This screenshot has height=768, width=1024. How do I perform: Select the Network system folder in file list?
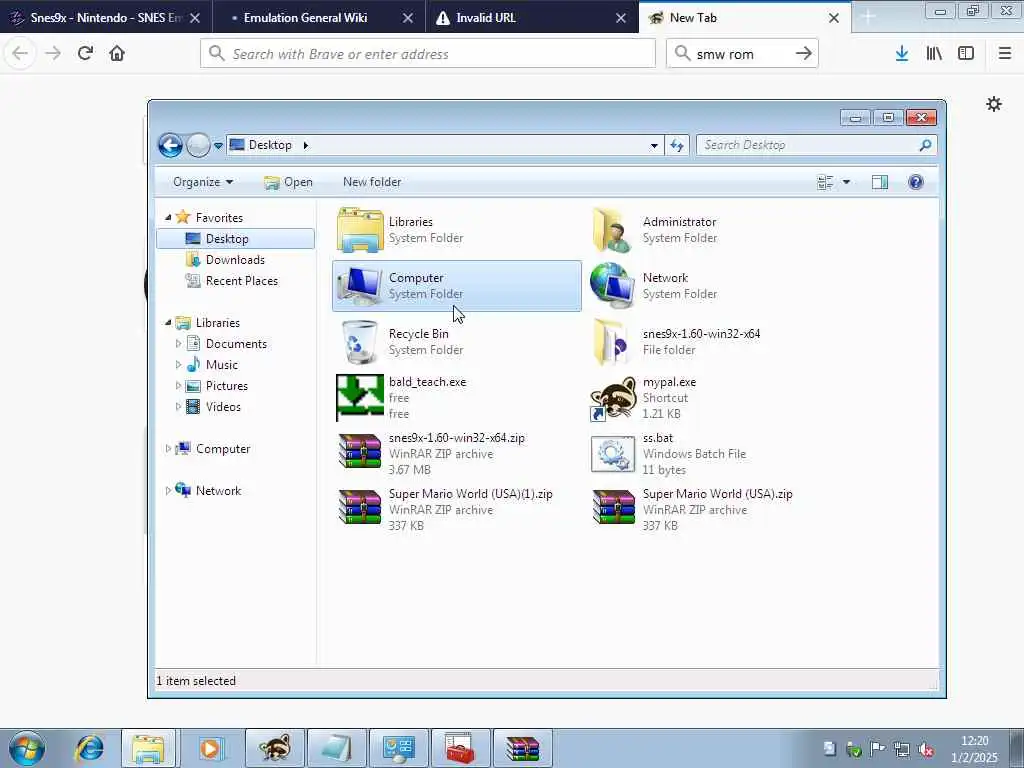653,285
